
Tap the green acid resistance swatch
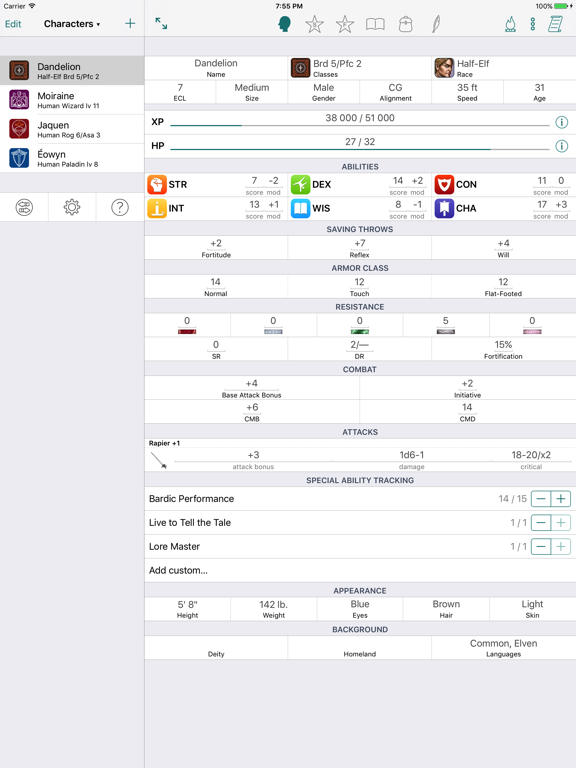[360, 332]
